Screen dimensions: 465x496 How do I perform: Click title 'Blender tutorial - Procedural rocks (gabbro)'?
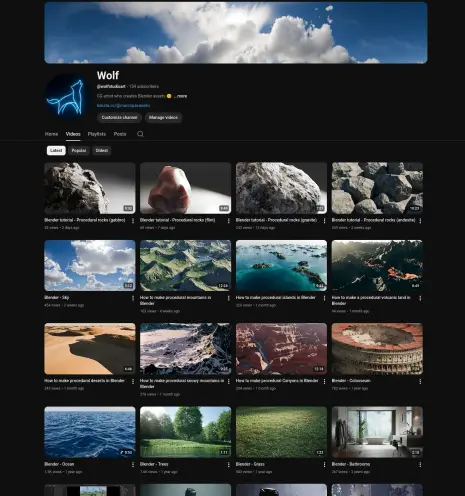[85, 220]
